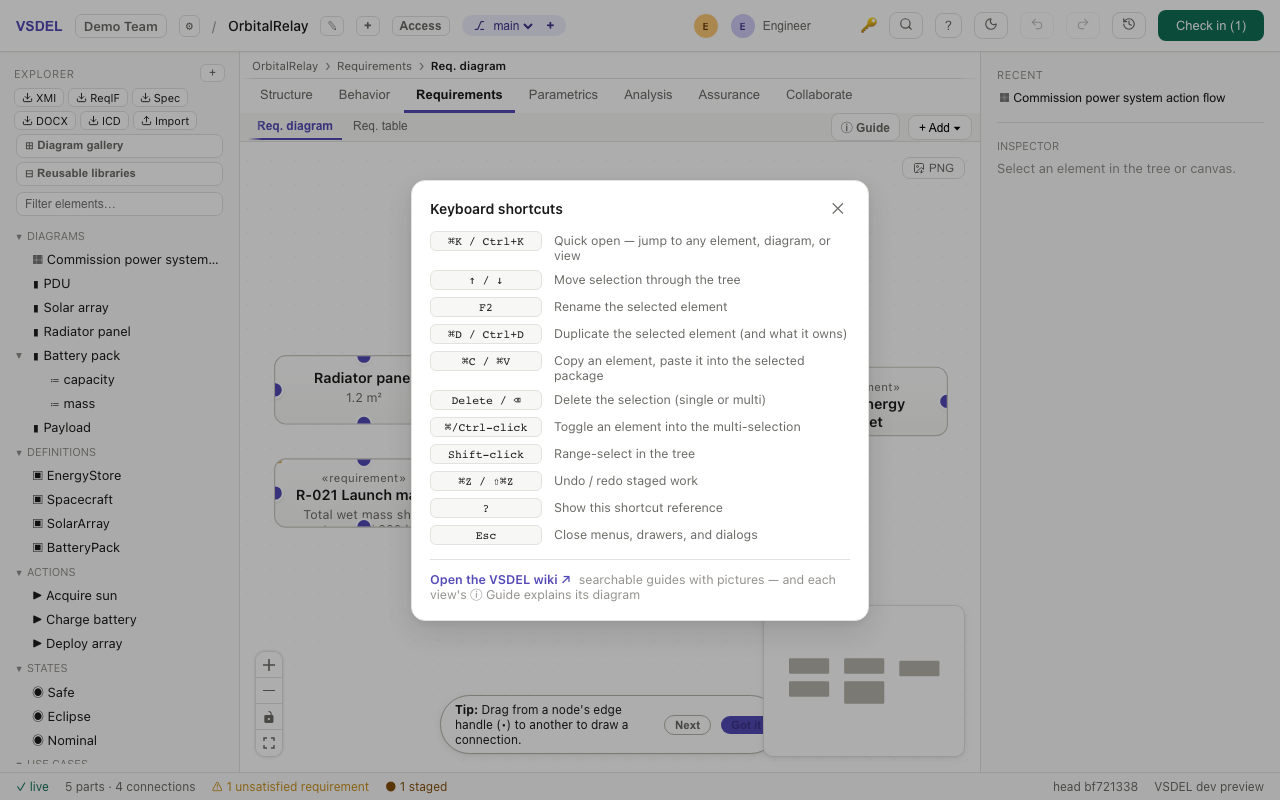
Task: Click the project settings gear icon
Action: 189,26
